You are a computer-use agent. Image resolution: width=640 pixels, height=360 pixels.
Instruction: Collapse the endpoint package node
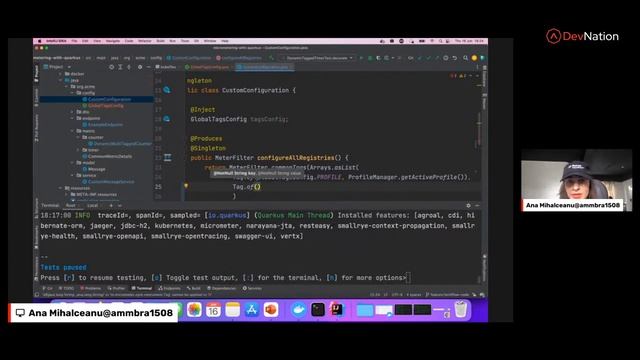point(72,118)
